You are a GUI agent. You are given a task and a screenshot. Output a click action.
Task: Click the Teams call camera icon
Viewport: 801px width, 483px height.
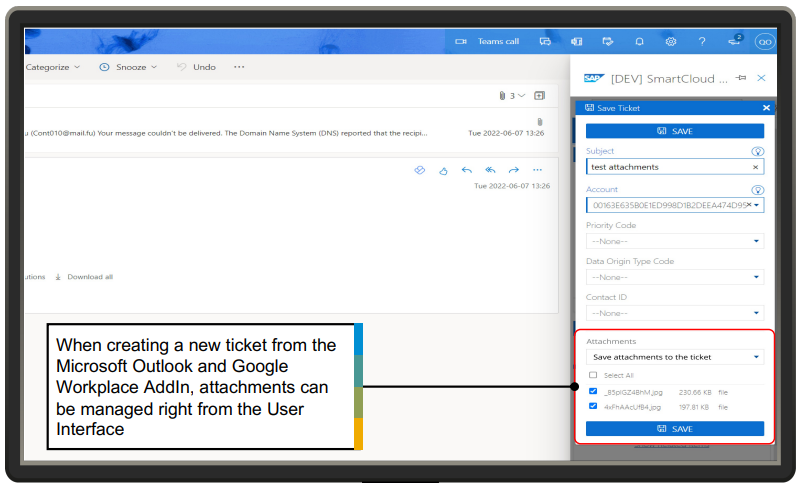pyautogui.click(x=461, y=41)
